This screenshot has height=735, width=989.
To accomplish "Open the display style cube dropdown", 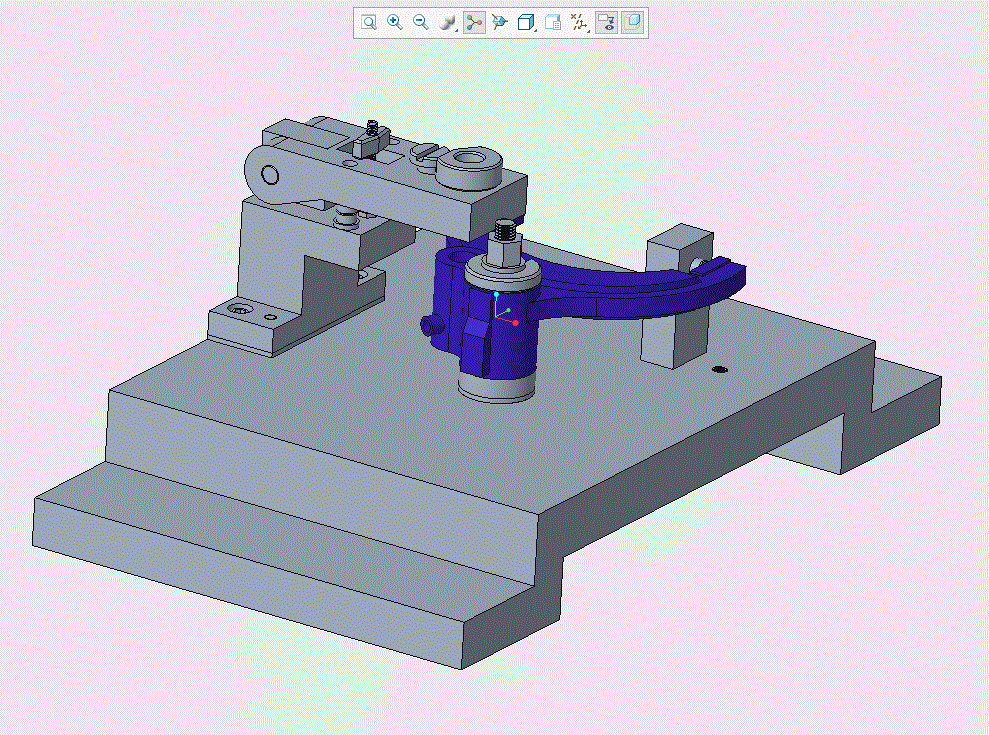I will (526, 23).
